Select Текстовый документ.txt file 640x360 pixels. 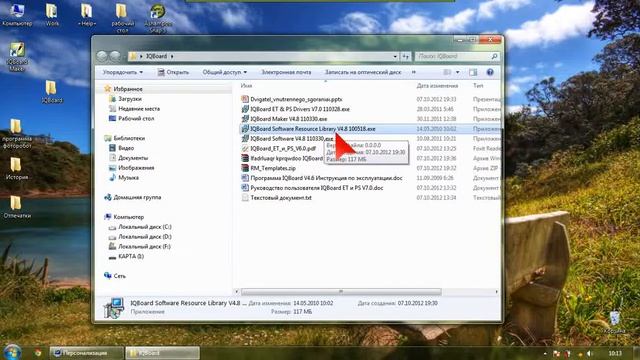pos(281,198)
